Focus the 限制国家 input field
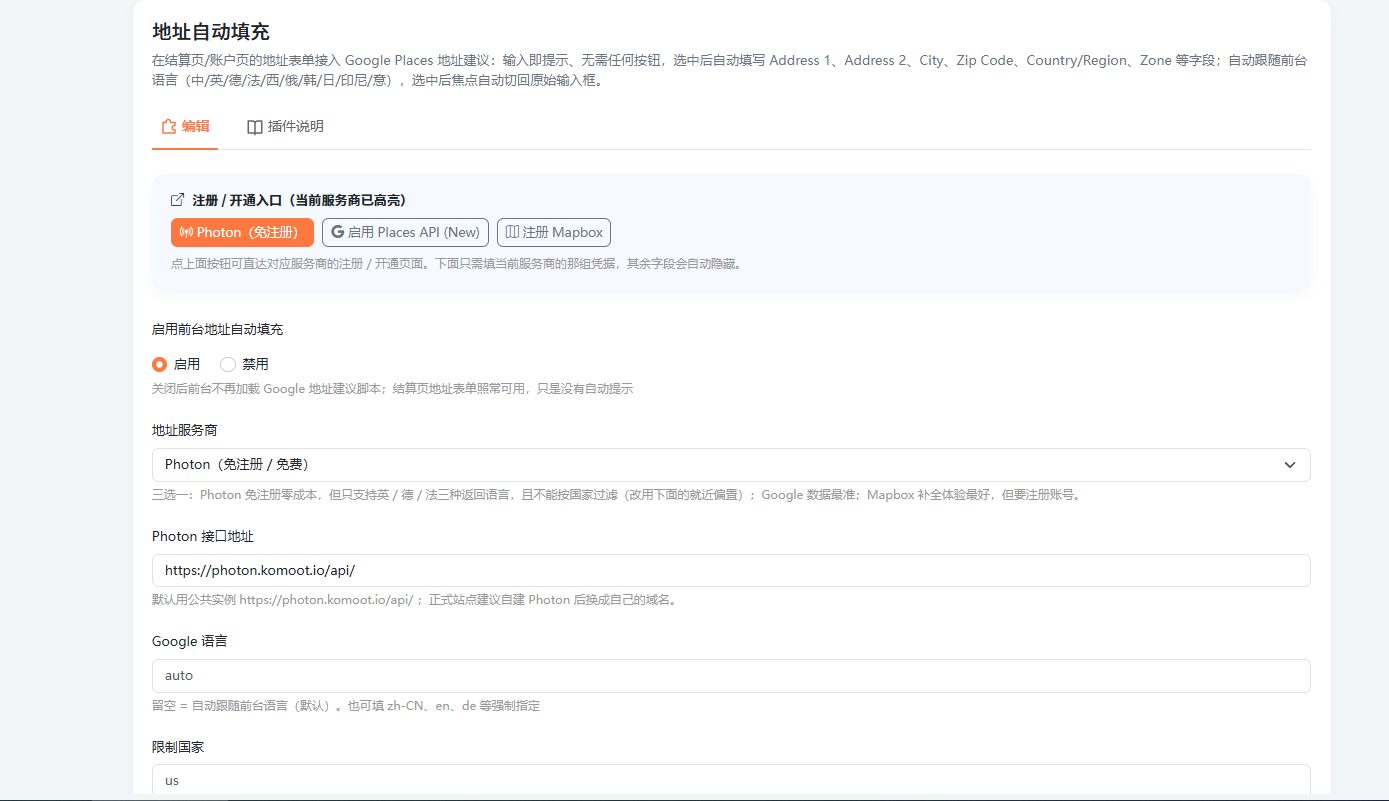This screenshot has width=1389, height=801. tap(731, 781)
